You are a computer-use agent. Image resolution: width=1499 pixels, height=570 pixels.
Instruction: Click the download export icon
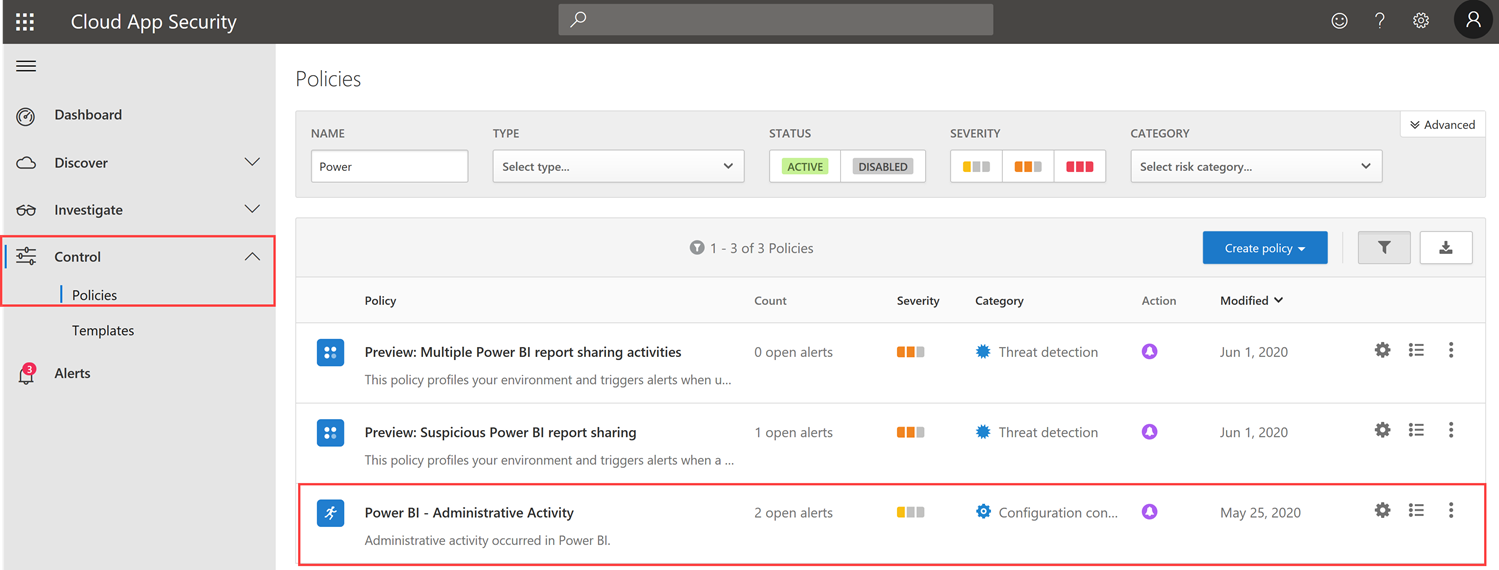tap(1445, 248)
